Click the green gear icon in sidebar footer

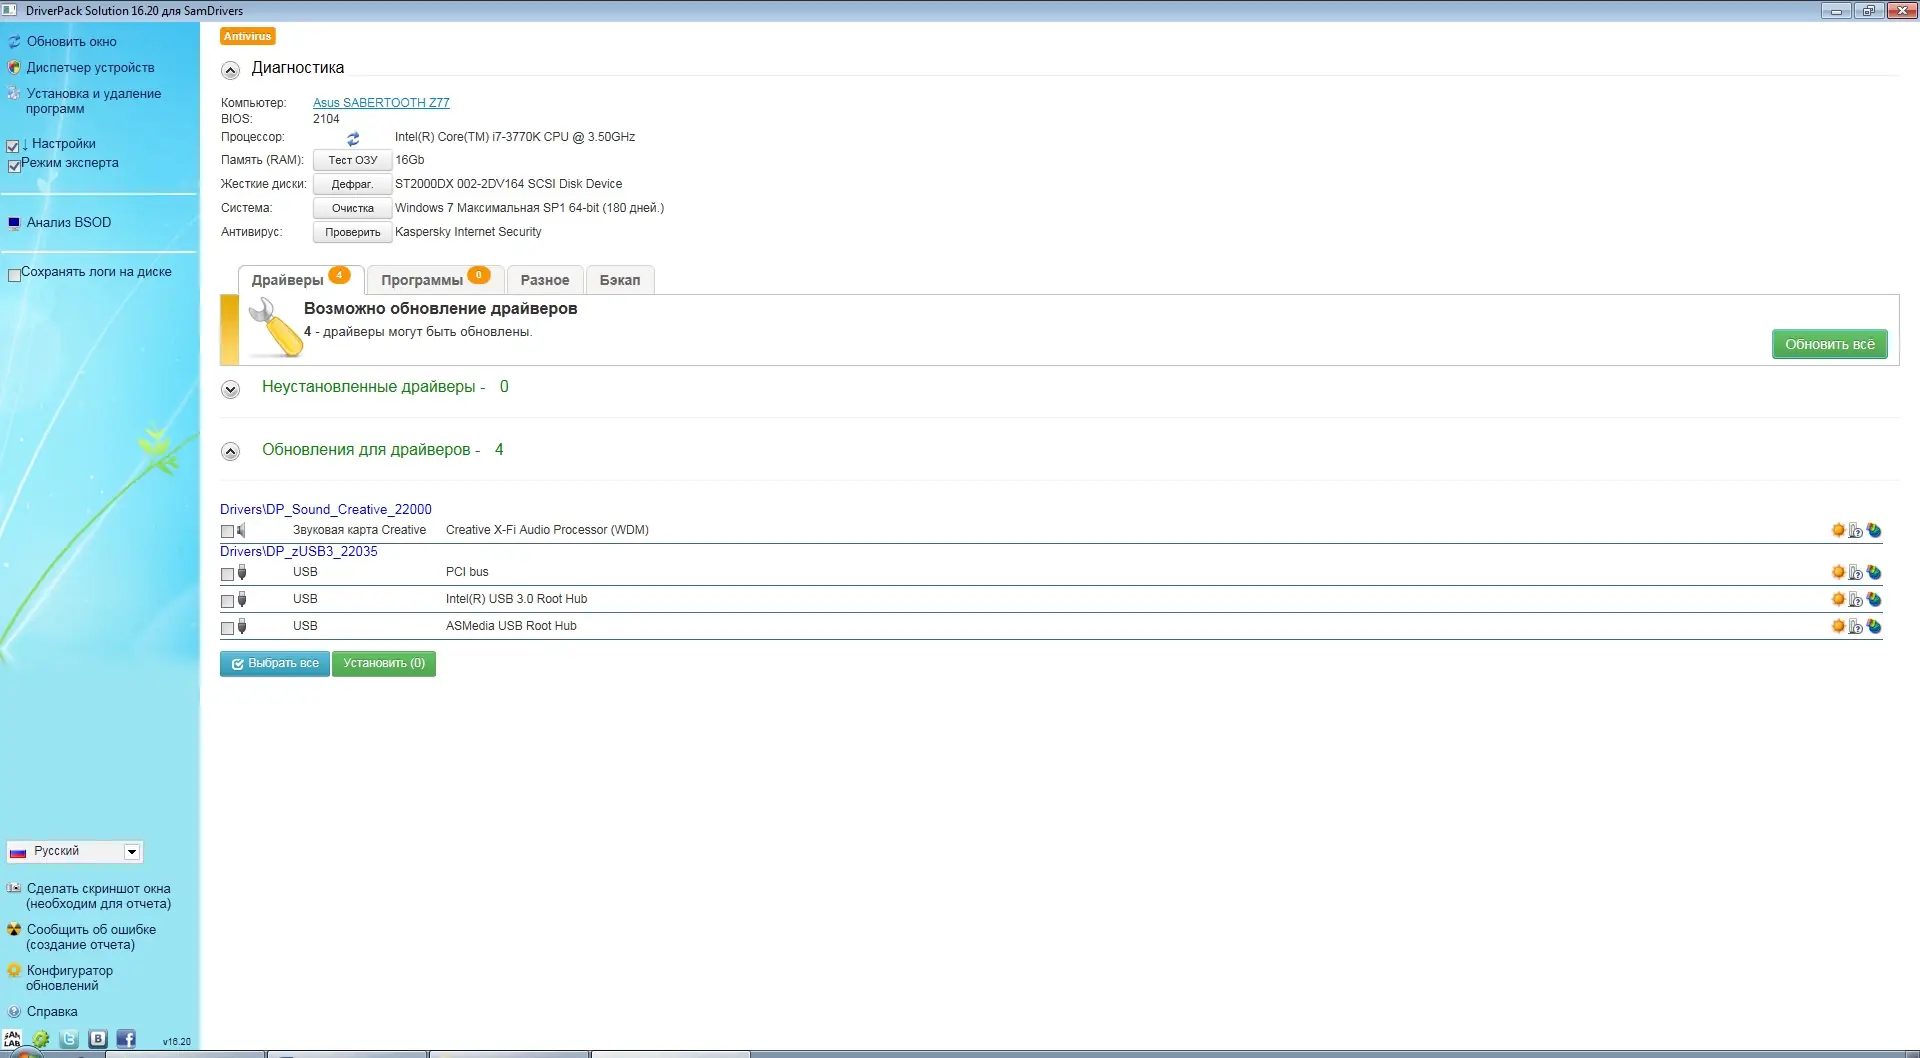pos(41,1040)
